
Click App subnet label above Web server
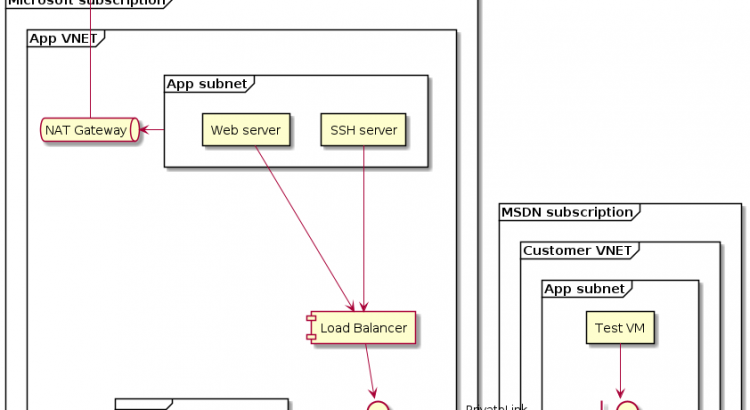207,84
